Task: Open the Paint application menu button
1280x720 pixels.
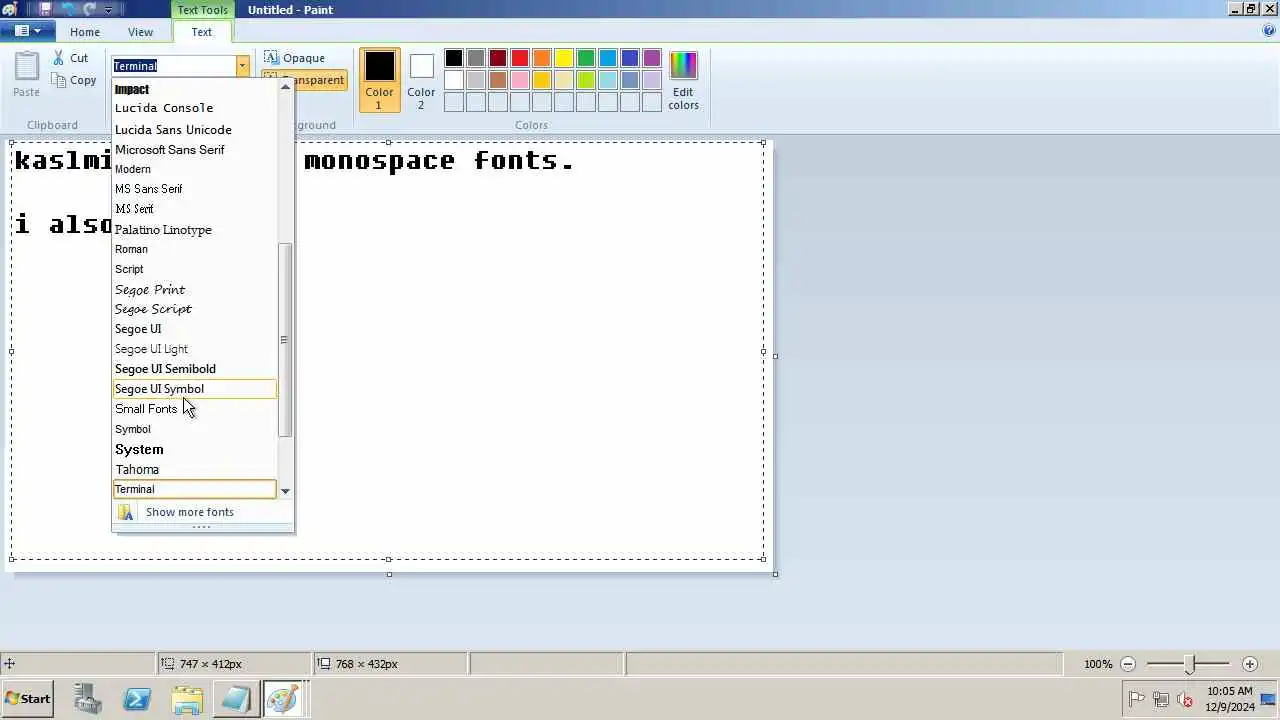Action: tap(27, 31)
